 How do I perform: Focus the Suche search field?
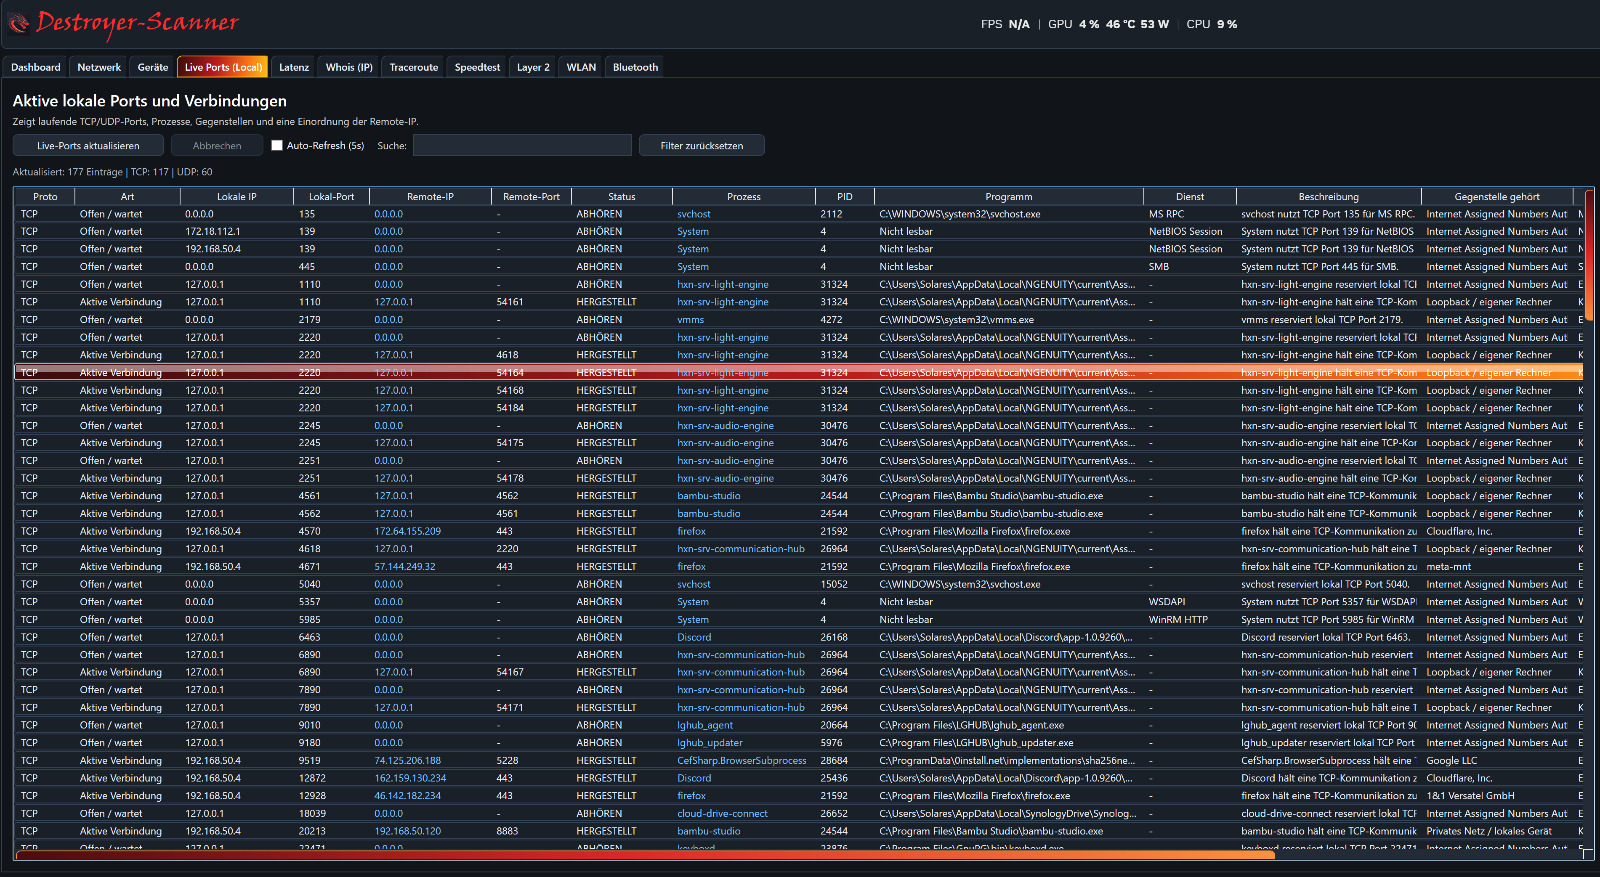pyautogui.click(x=522, y=146)
